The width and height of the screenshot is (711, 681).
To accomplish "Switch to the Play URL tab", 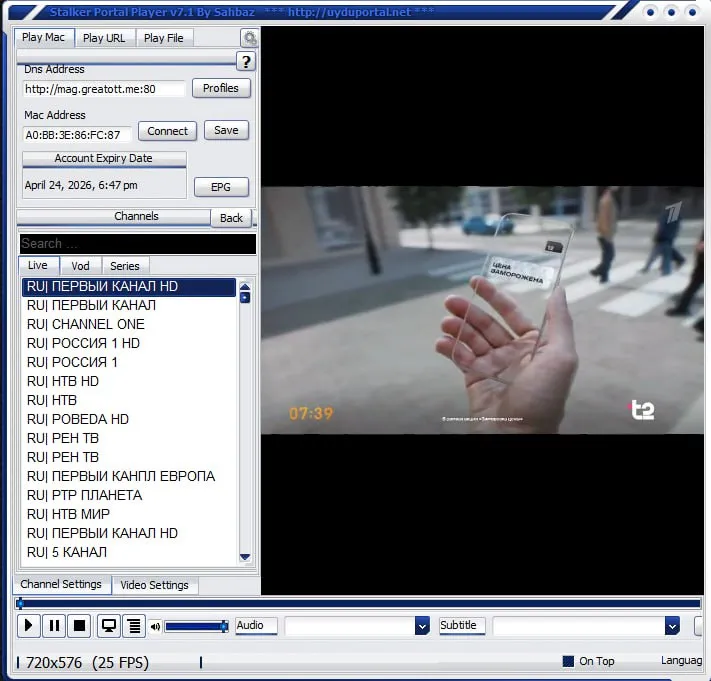I will tap(104, 38).
